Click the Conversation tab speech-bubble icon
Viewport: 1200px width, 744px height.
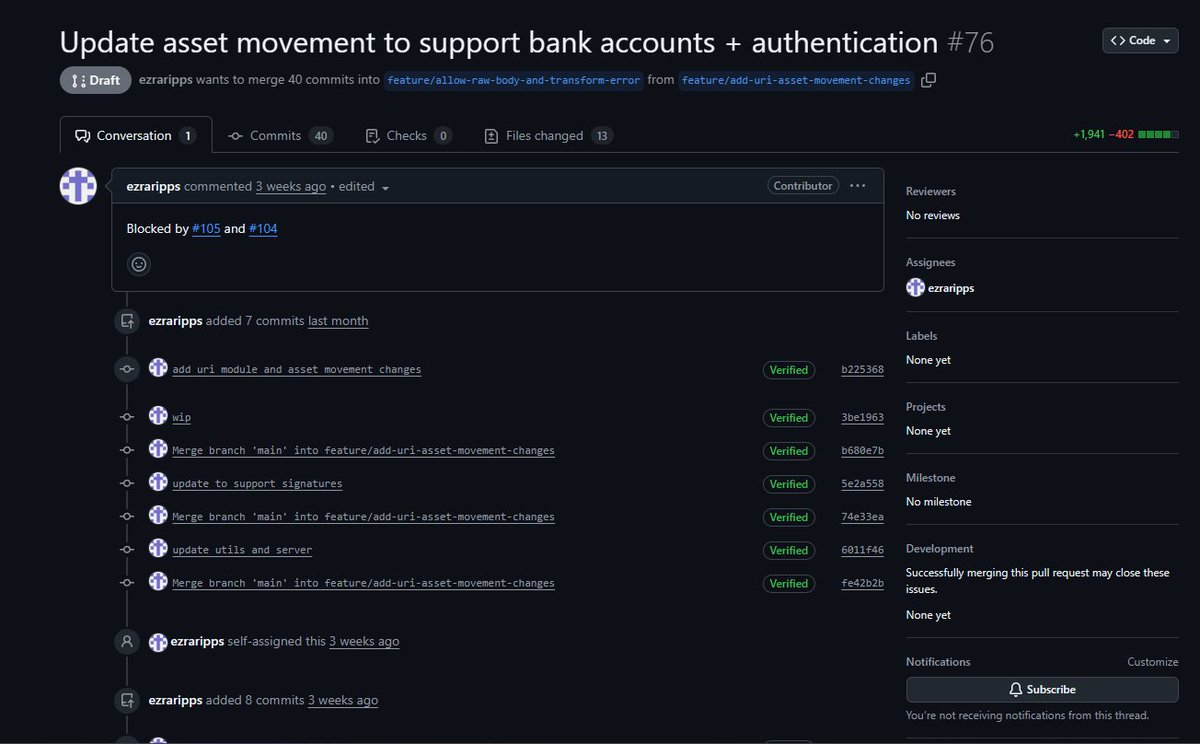tap(84, 135)
